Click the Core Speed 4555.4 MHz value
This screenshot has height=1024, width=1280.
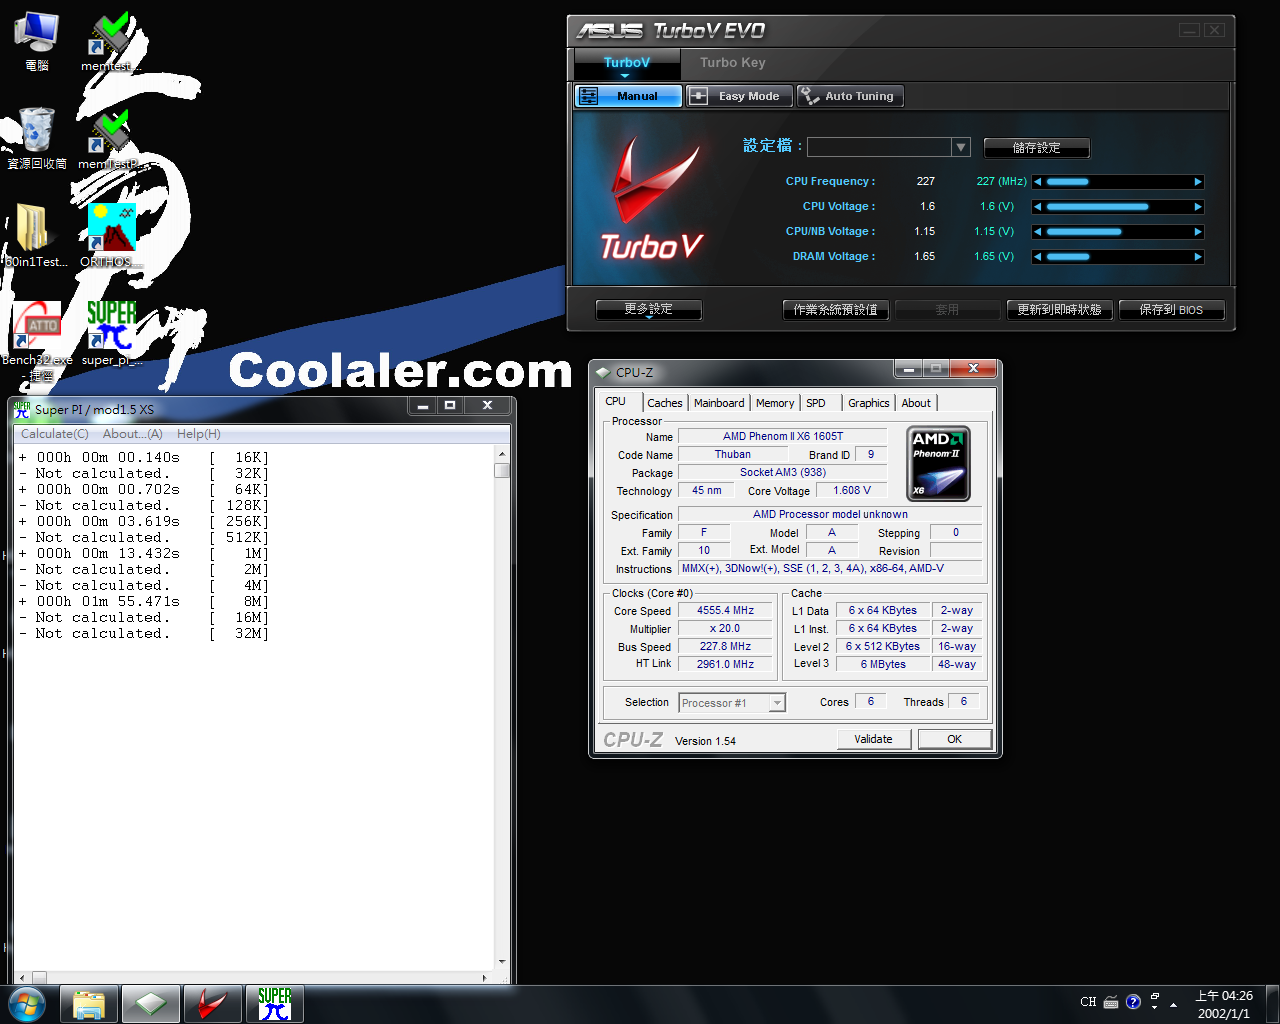pos(726,611)
